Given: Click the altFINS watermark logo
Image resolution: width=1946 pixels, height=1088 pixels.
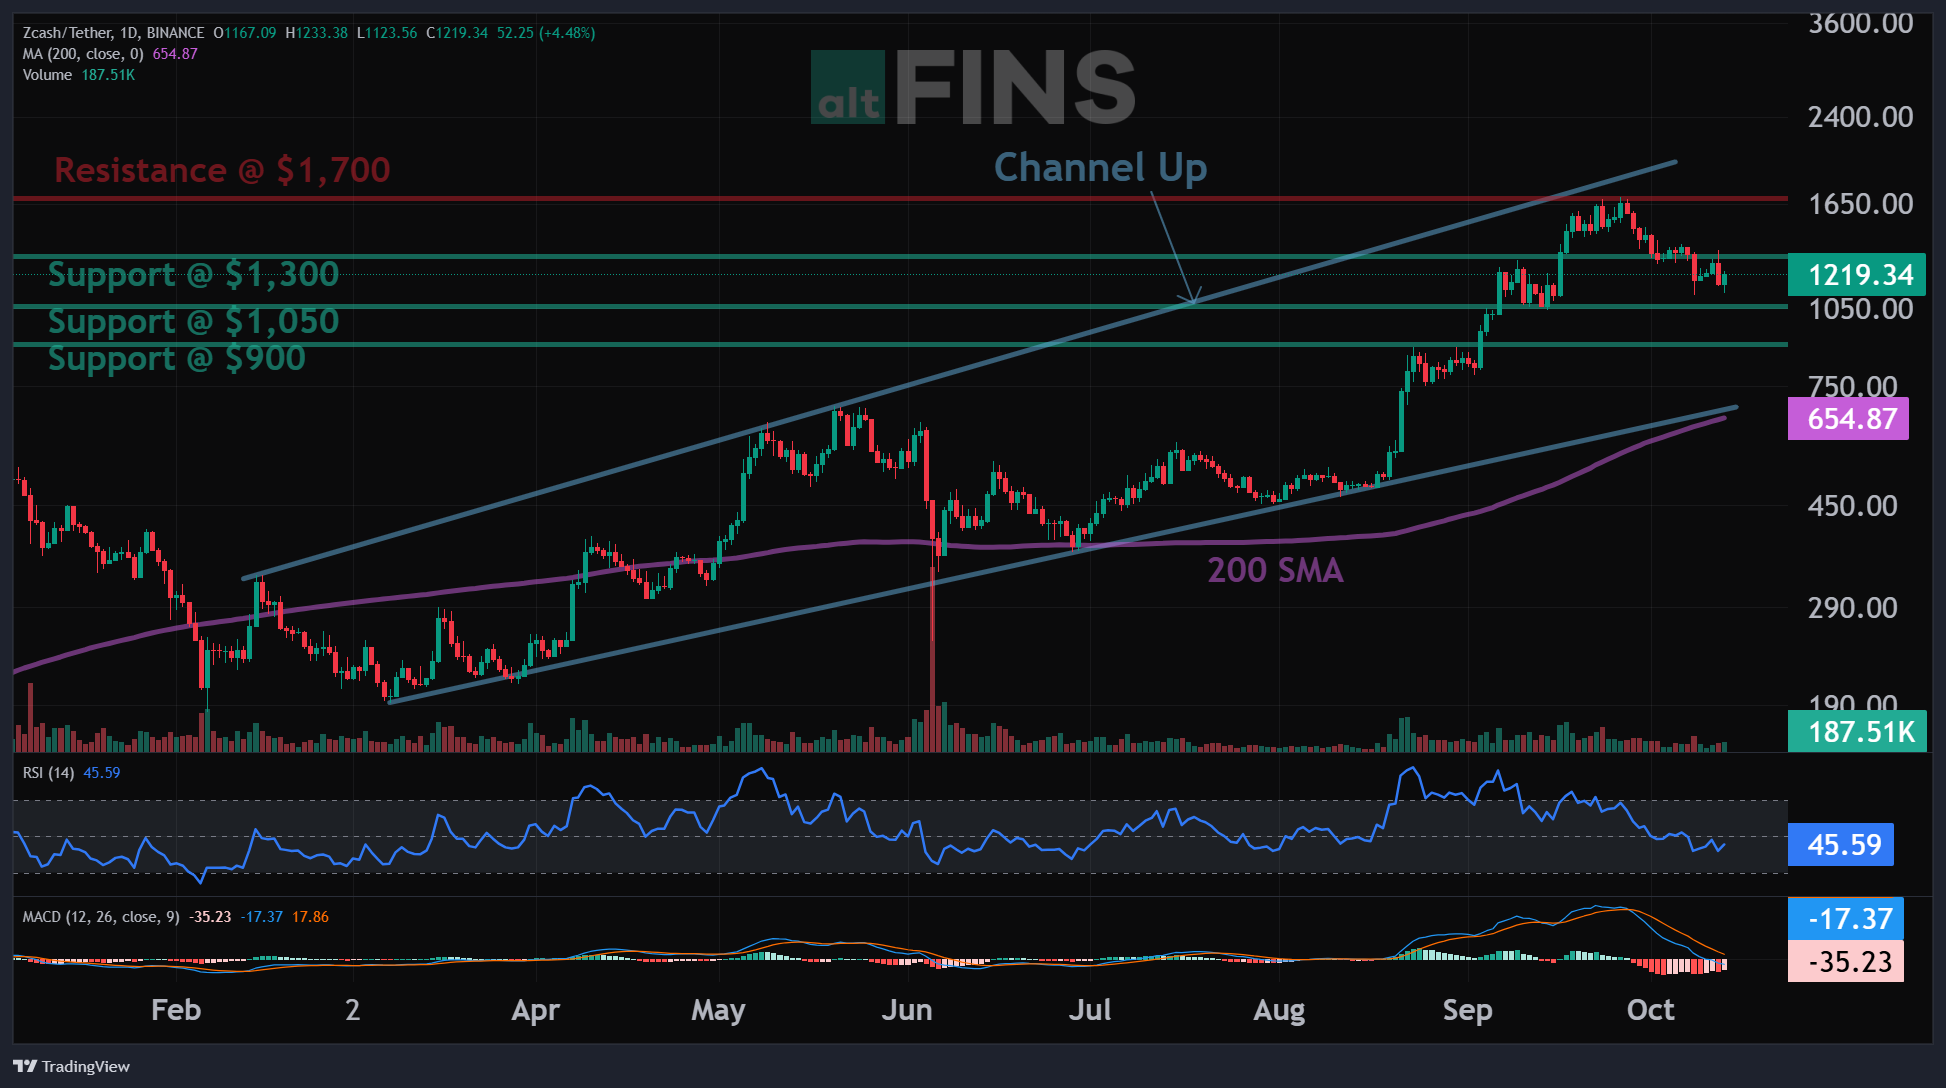Looking at the screenshot, I should click(x=973, y=88).
